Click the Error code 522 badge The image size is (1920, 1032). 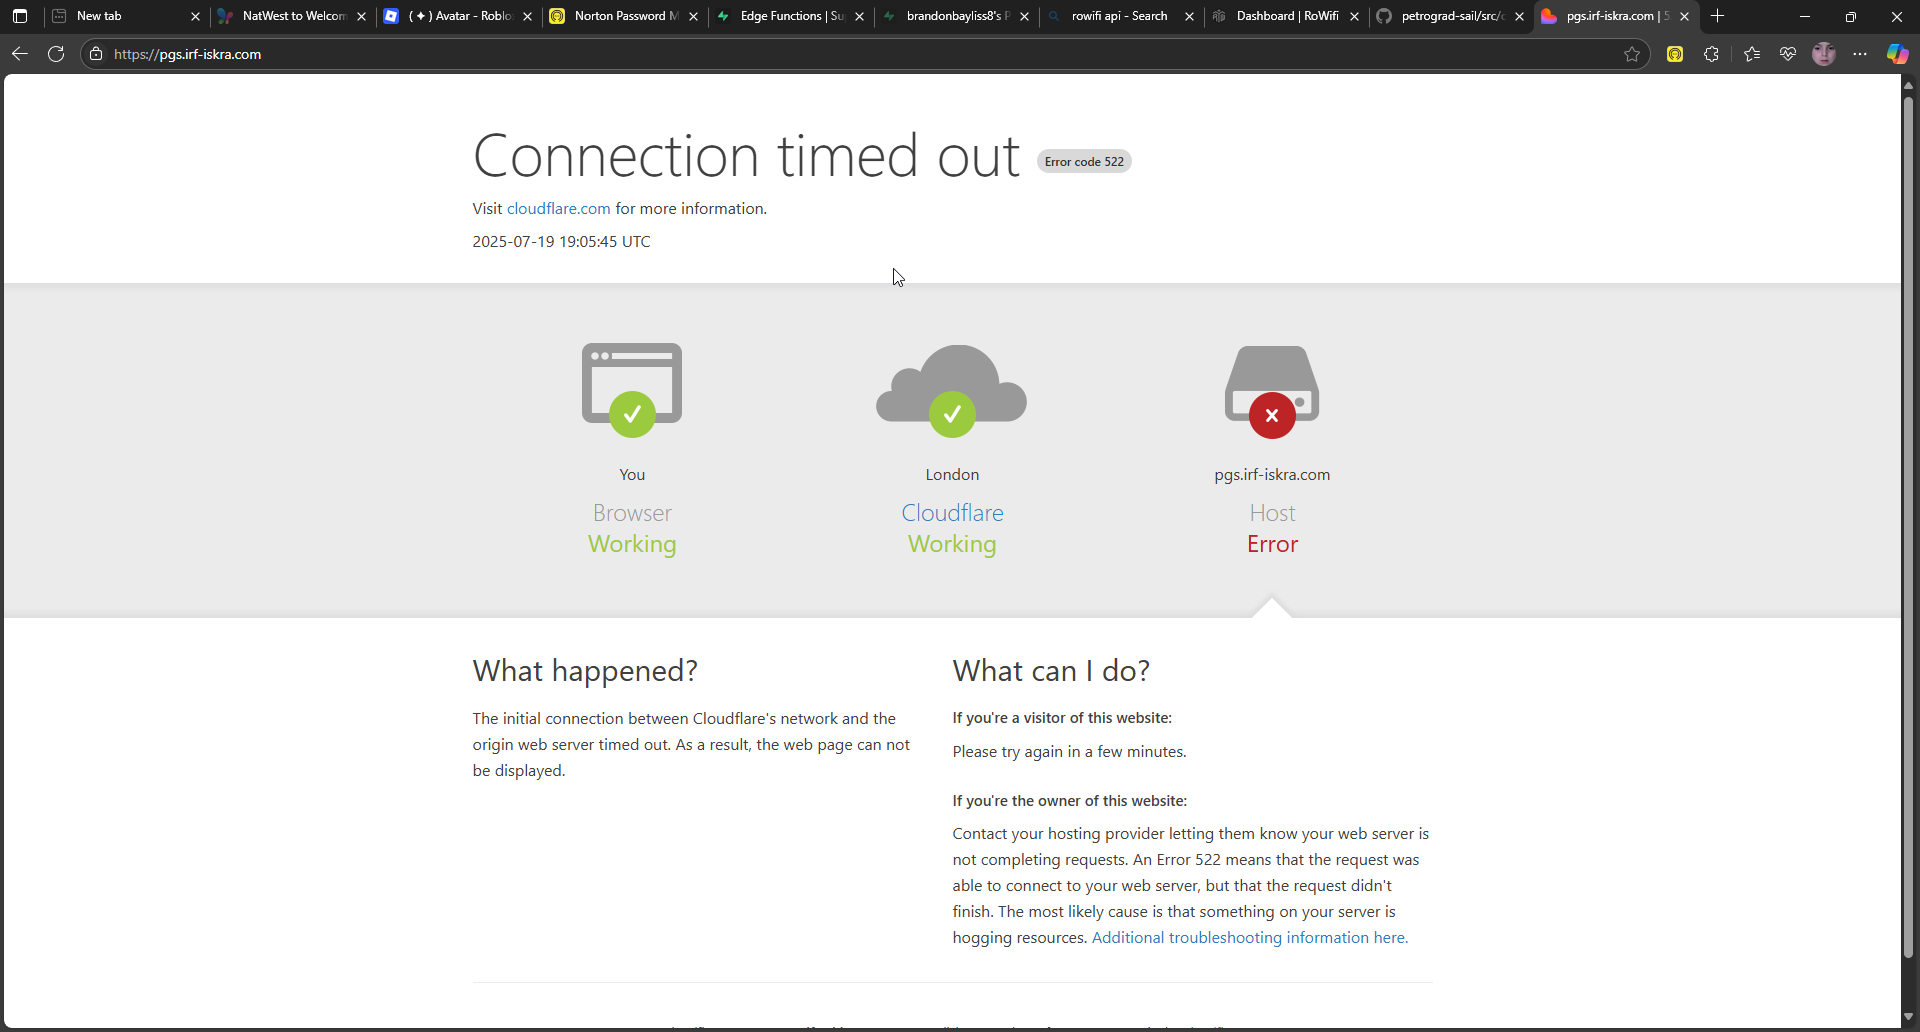click(1084, 161)
